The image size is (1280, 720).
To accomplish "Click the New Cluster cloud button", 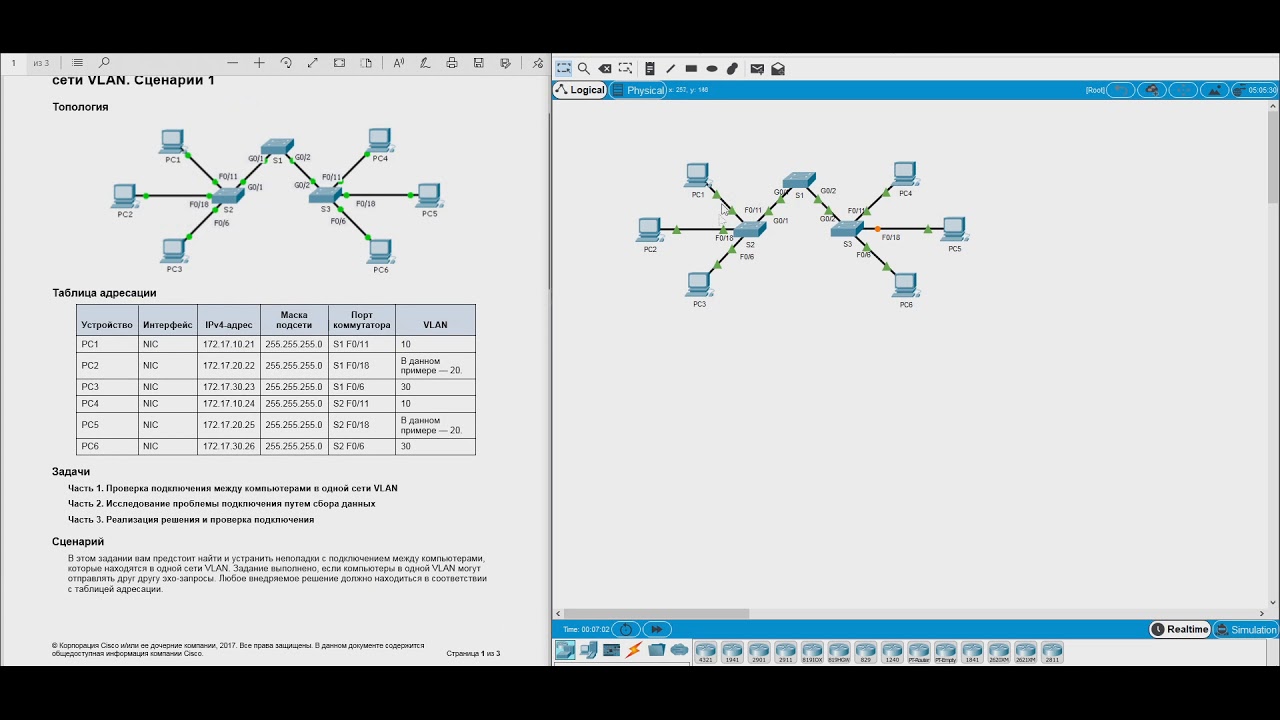I will tap(1153, 90).
